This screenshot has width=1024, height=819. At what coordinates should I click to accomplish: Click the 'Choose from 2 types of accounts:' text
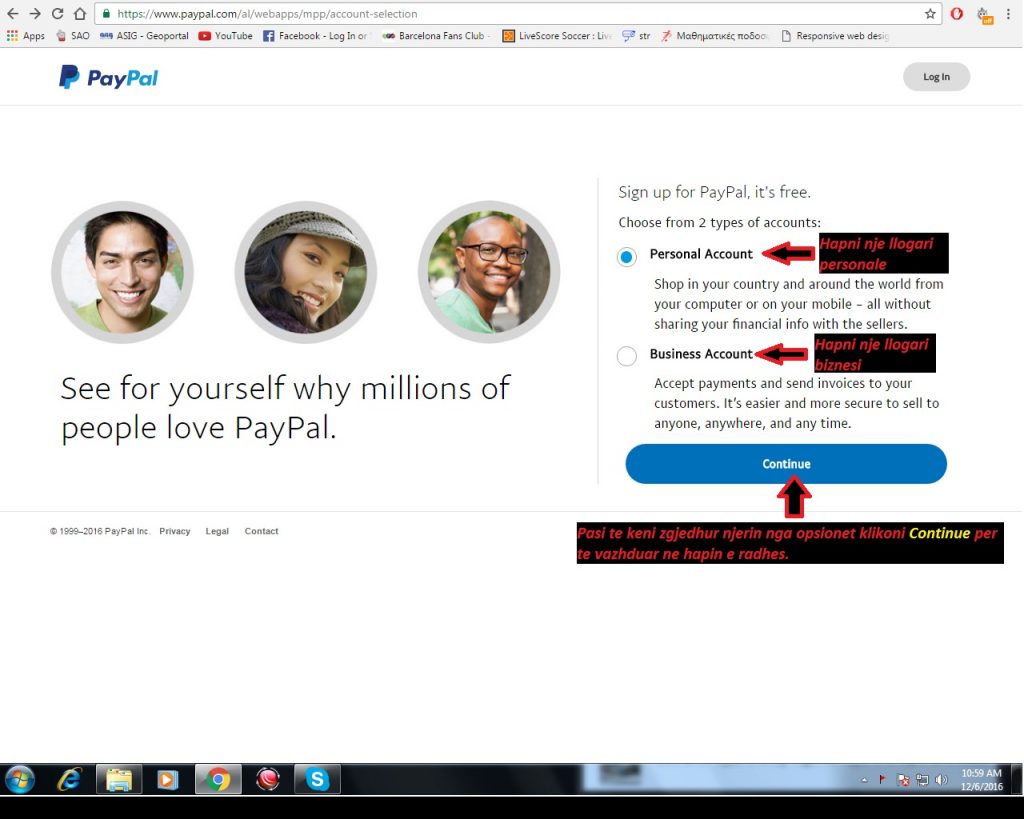719,222
